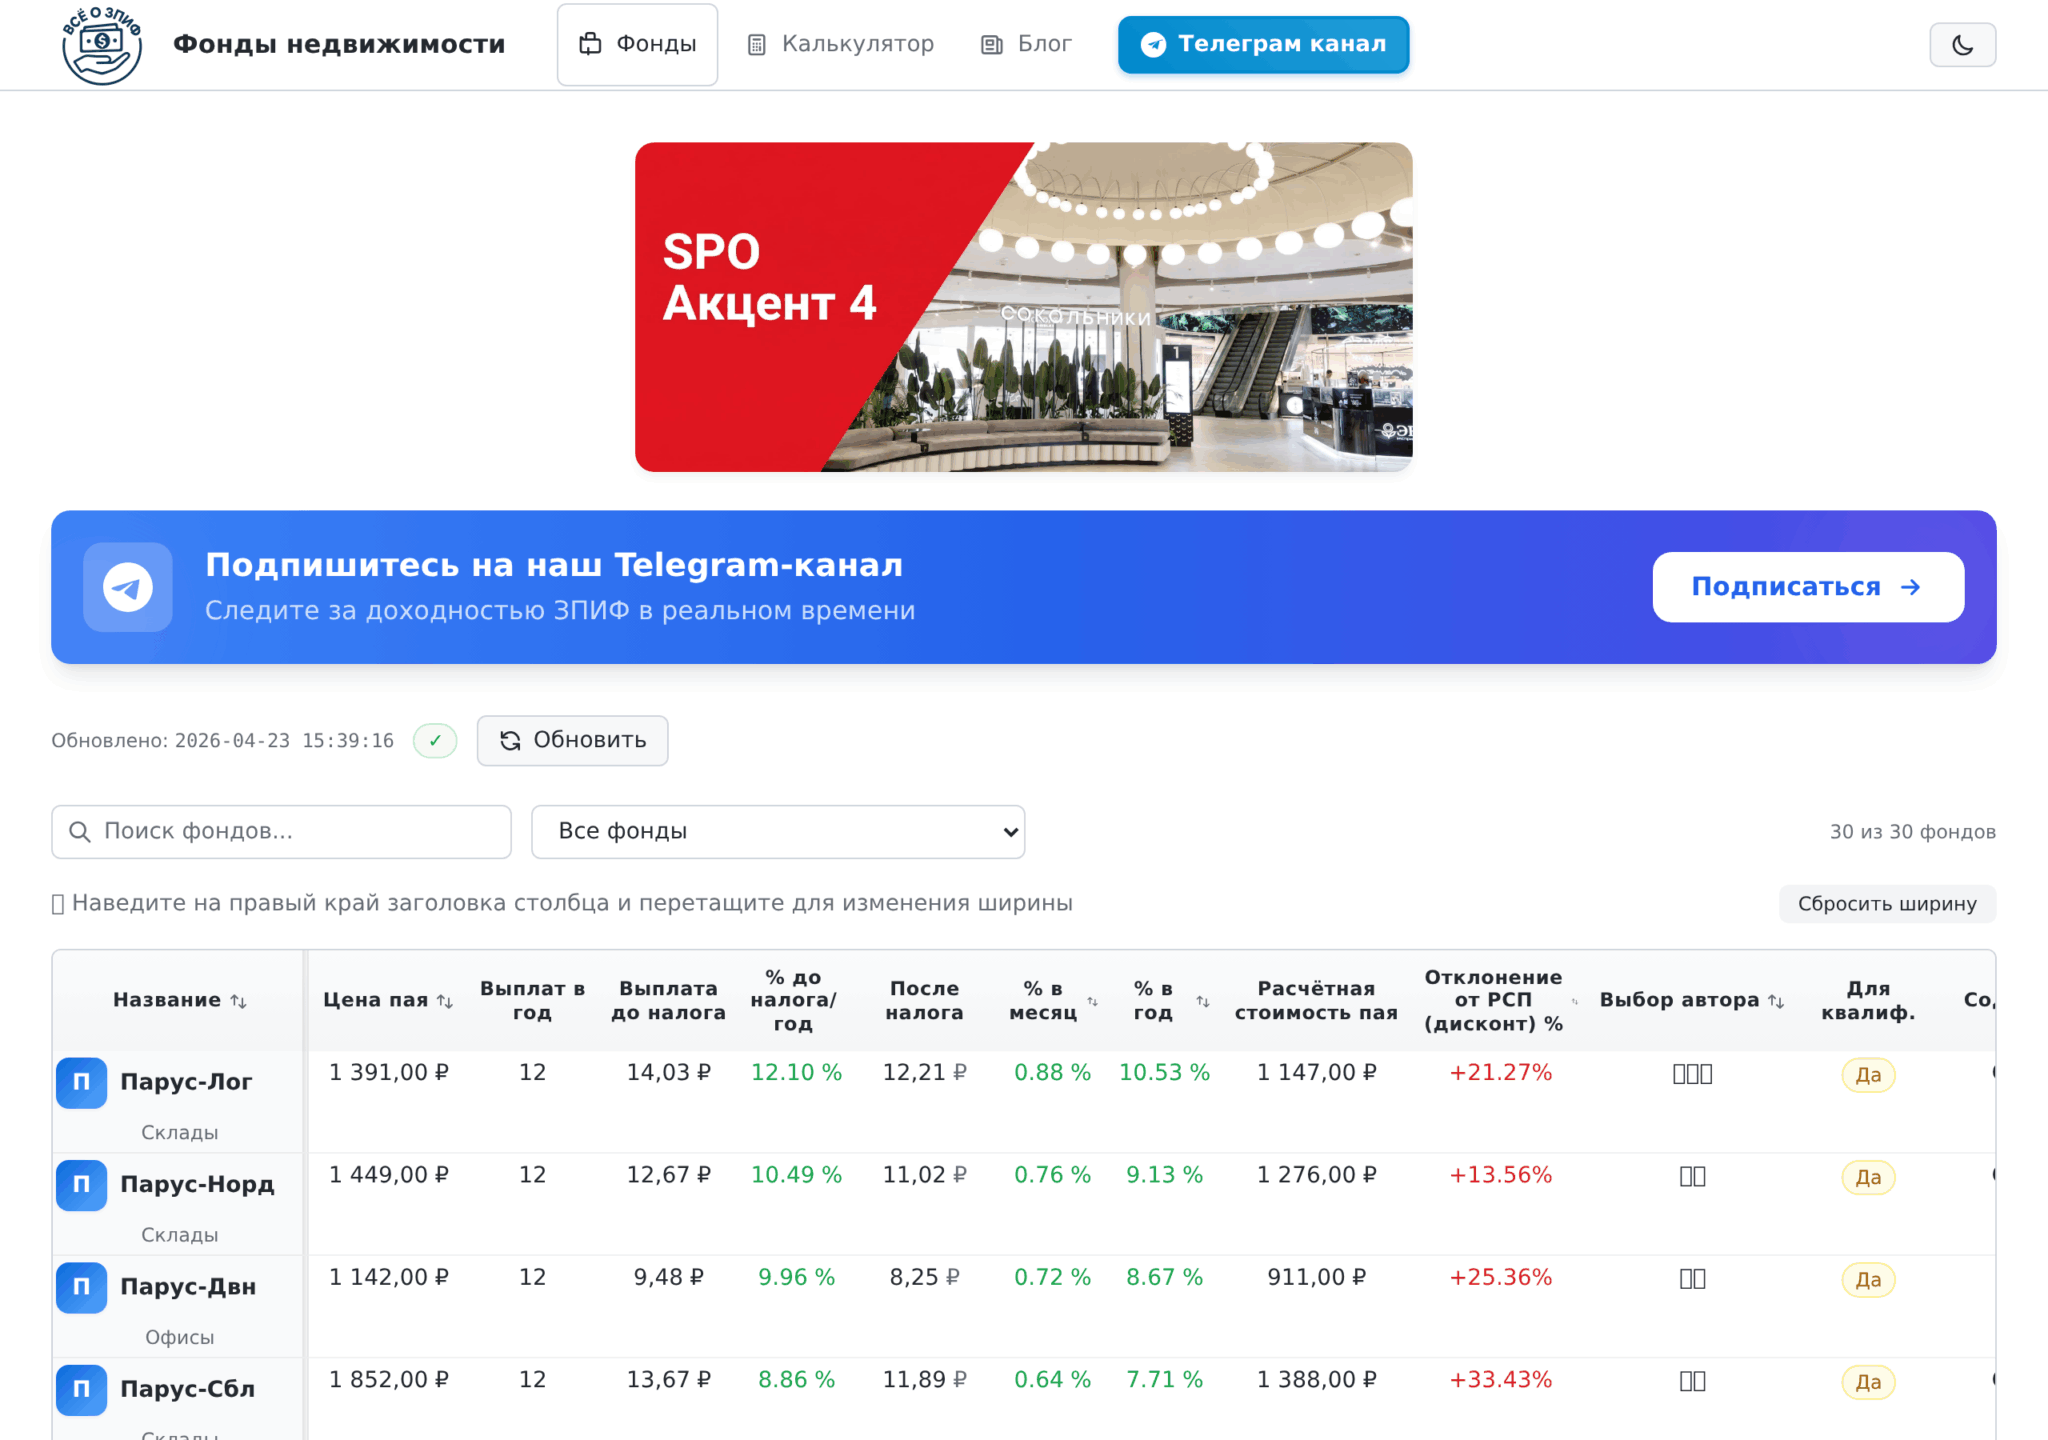Screen dimensions: 2048x1440
Task: Click the 911,00 ₽ calculated value cell
Action: pos(1316,1278)
